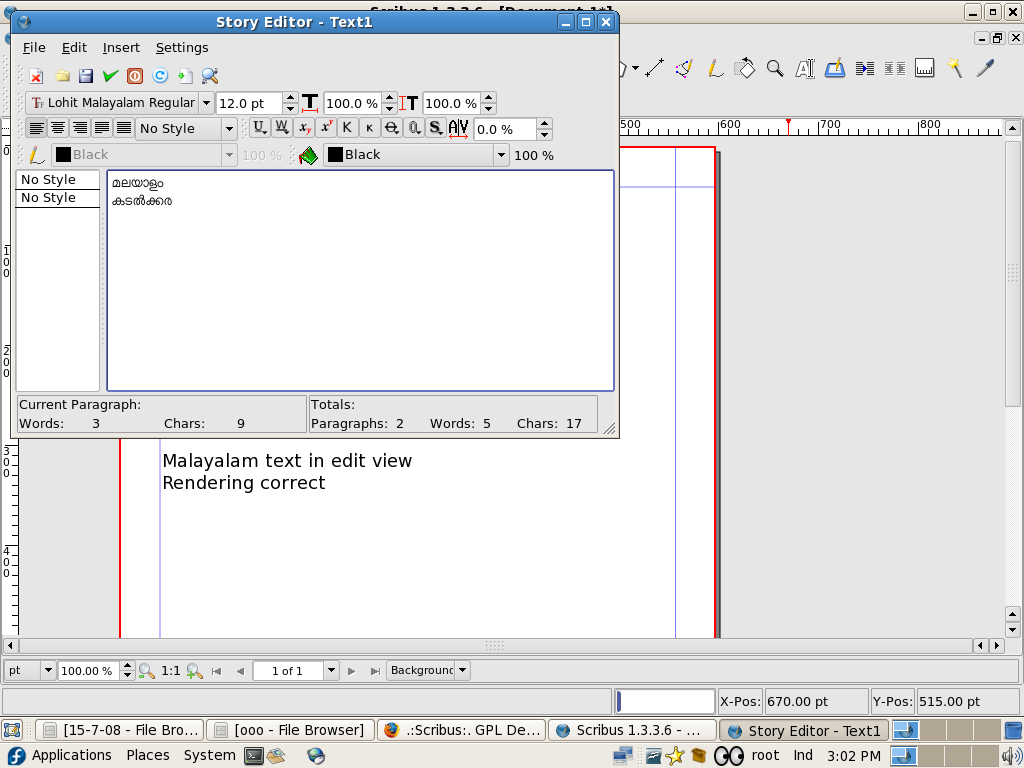Select the Zoom magnifier tool in main toolbar
1024x768 pixels.
775,68
